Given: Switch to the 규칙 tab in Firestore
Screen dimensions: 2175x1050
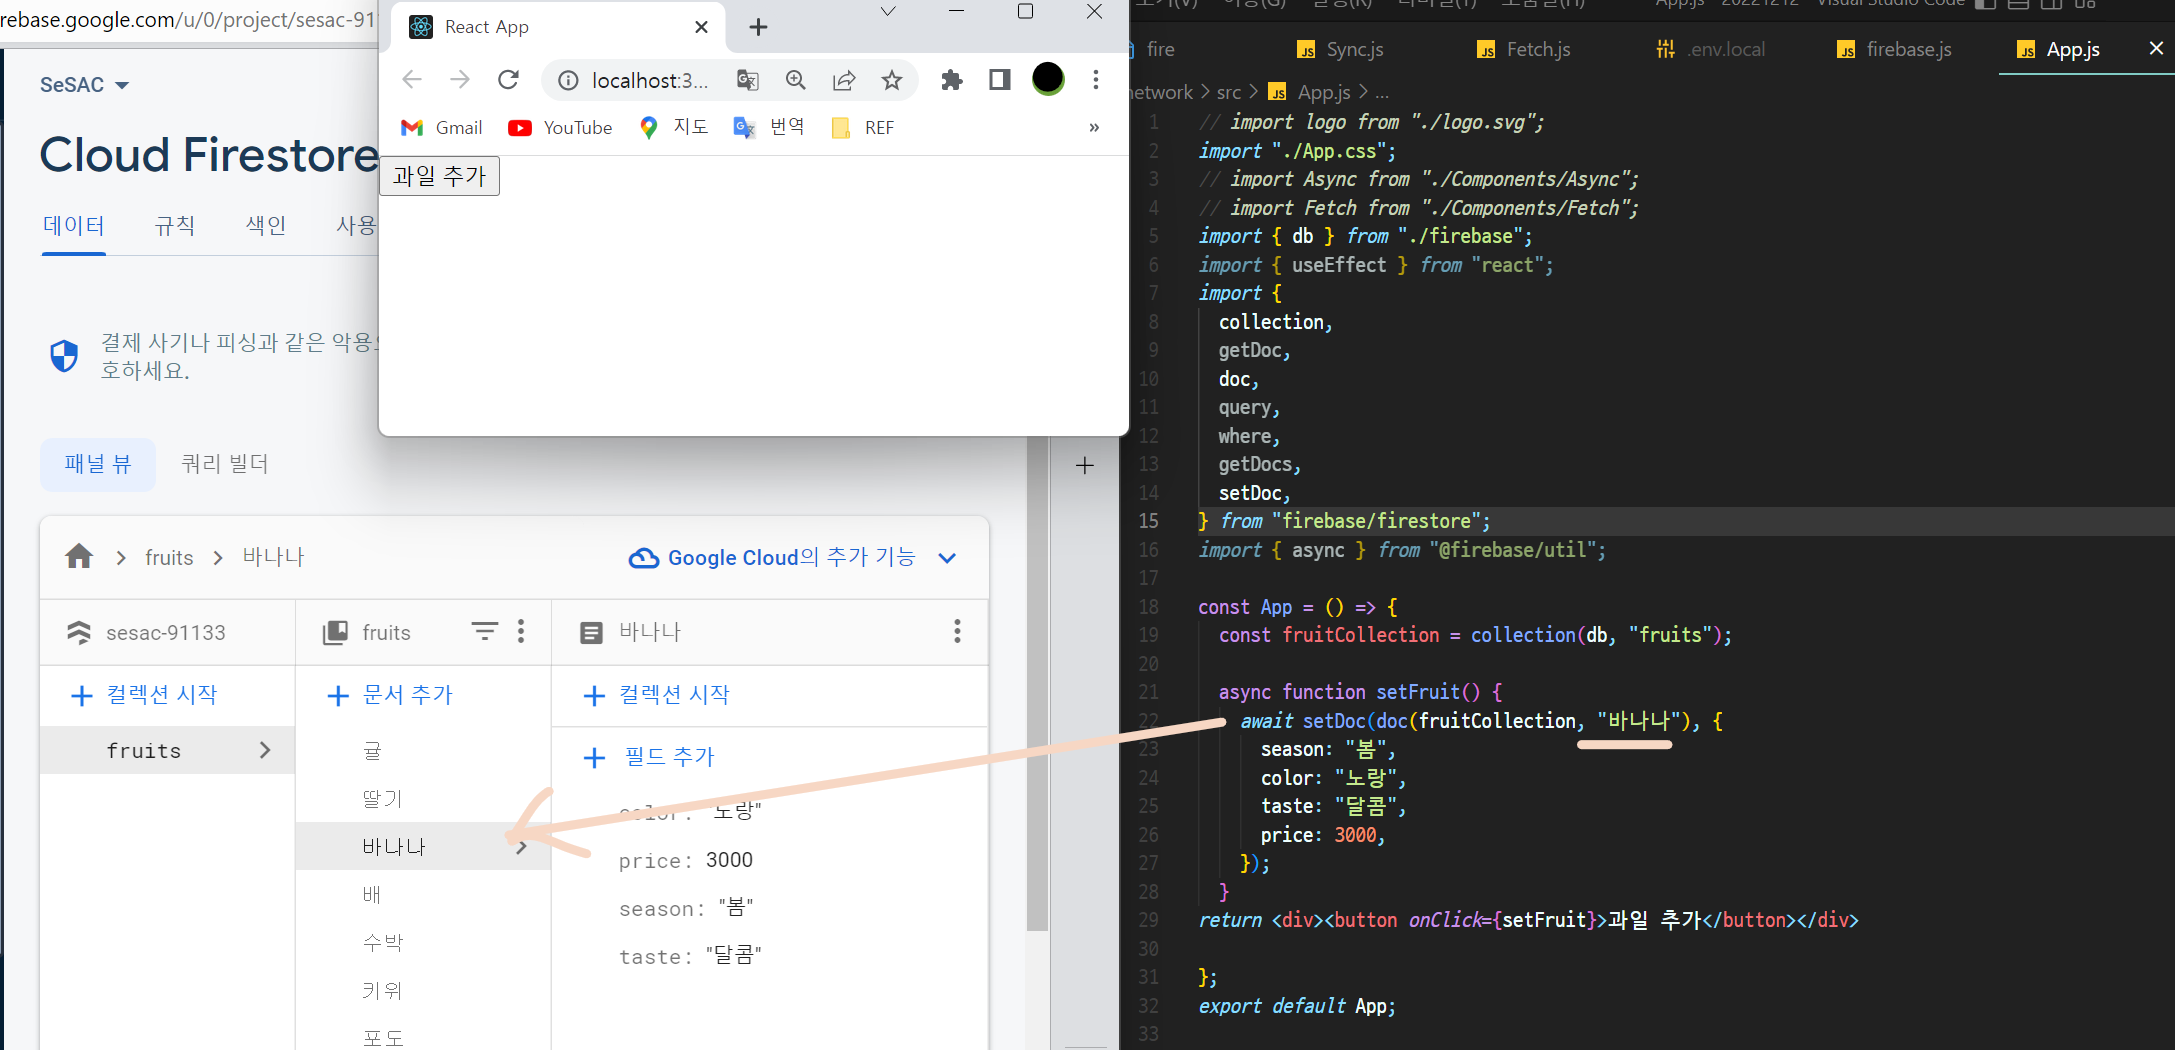Looking at the screenshot, I should (x=175, y=226).
